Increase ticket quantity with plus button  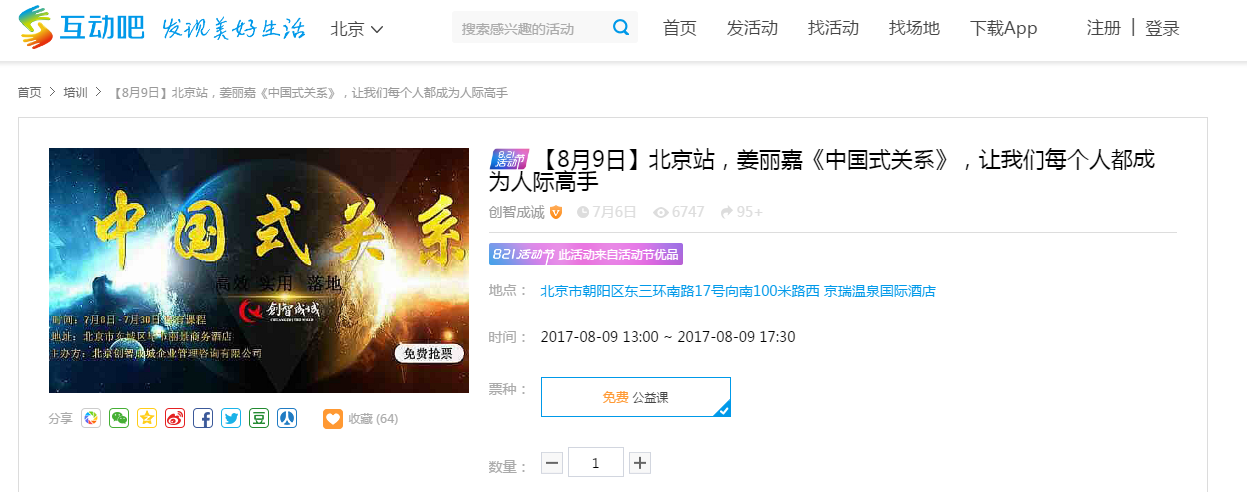tap(640, 463)
